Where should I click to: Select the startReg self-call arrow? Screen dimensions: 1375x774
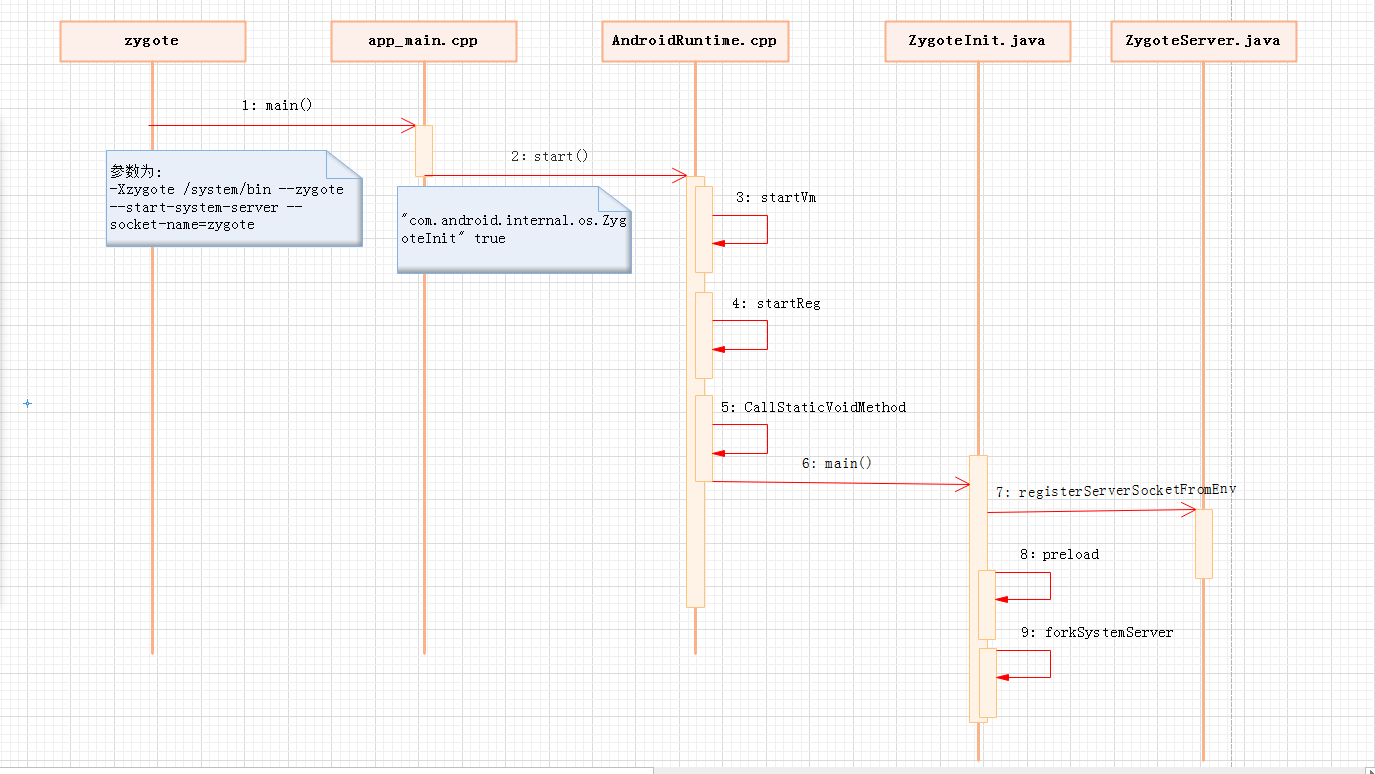[x=740, y=335]
